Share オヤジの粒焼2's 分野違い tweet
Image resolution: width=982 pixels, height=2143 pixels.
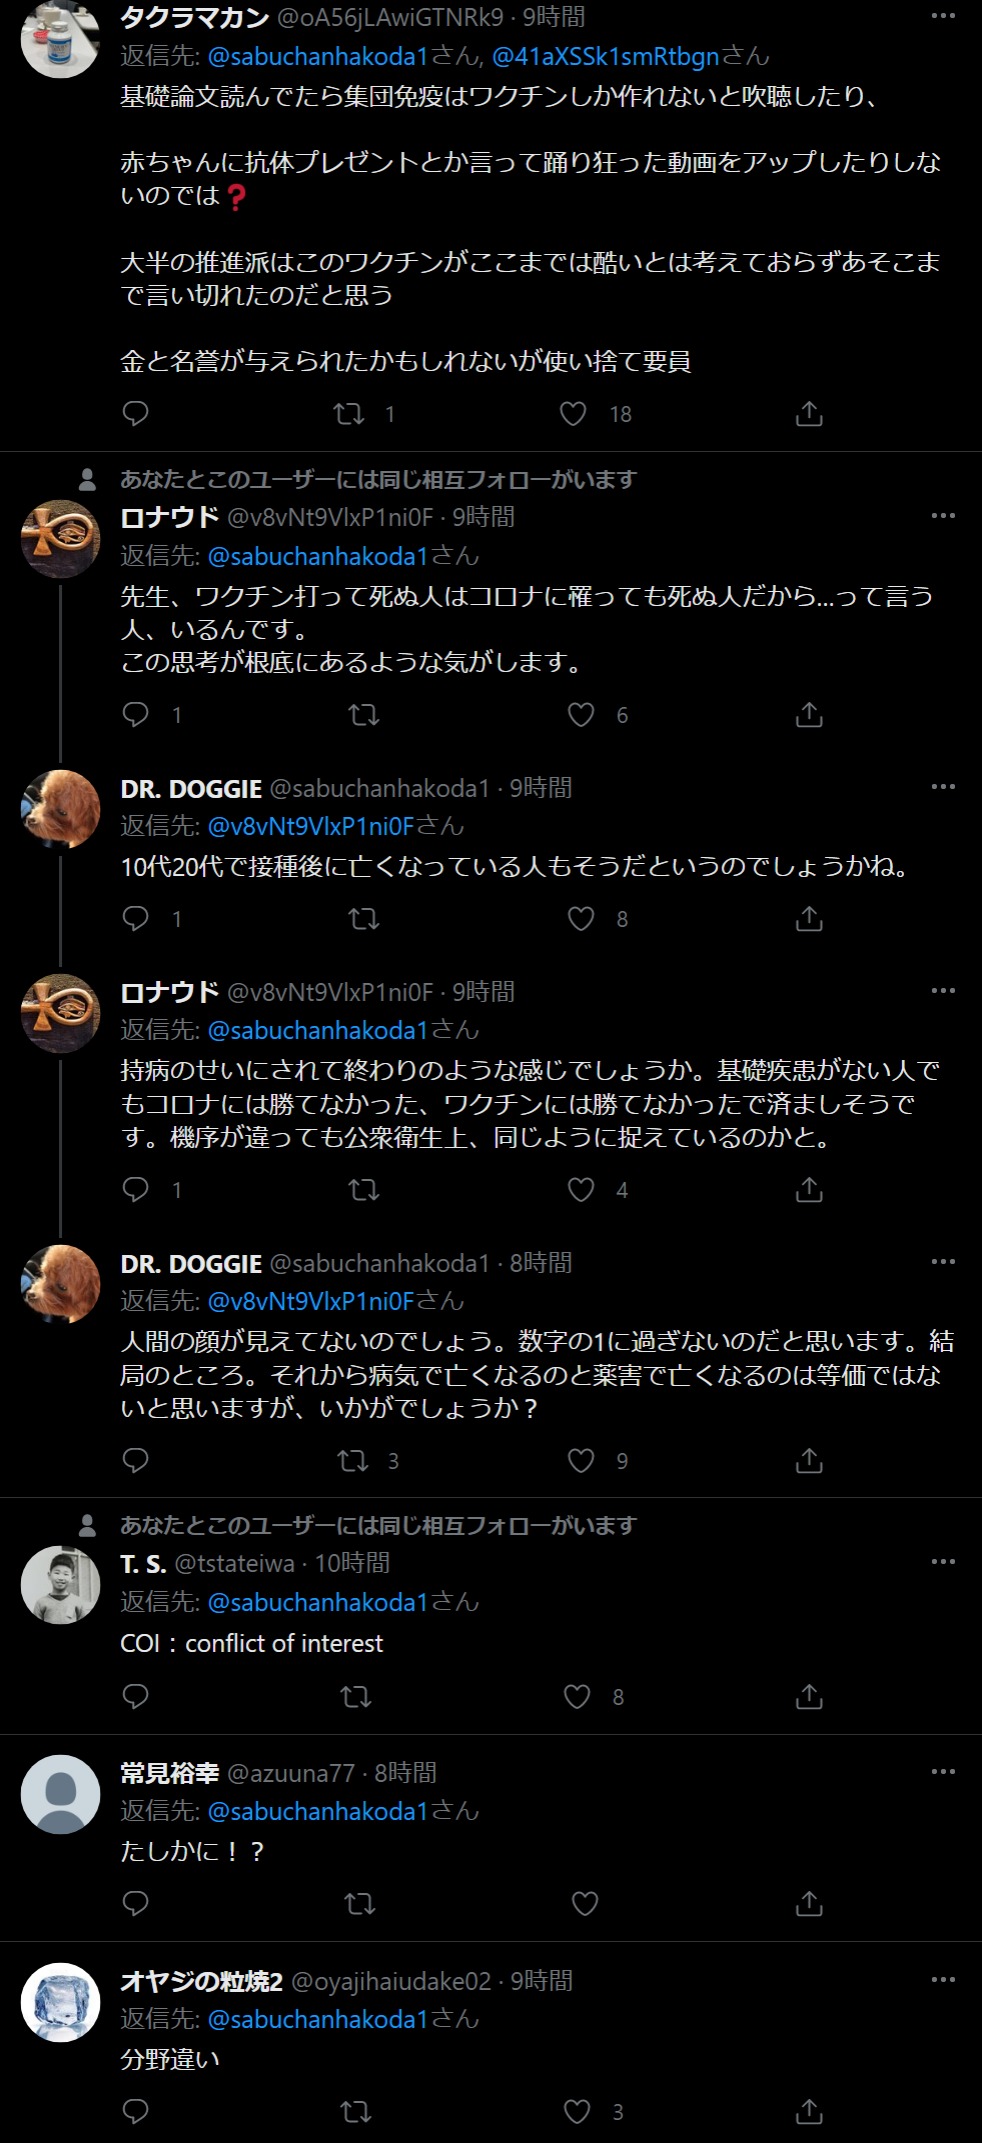click(x=809, y=2111)
